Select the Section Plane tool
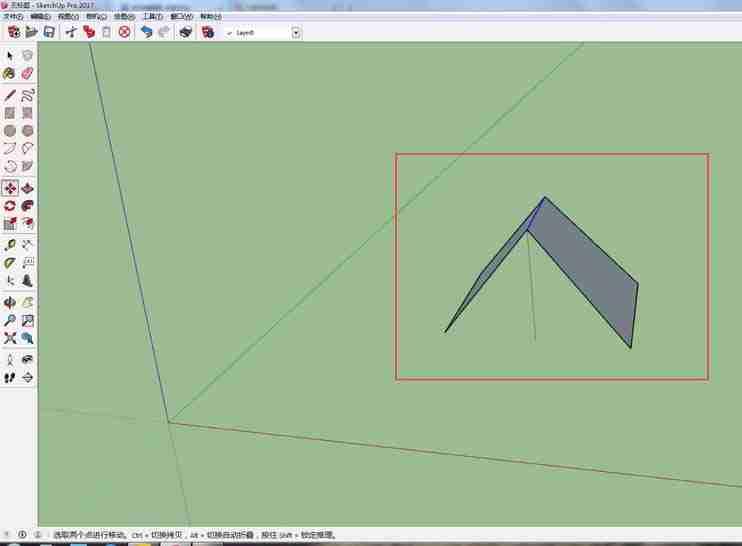 [27, 378]
